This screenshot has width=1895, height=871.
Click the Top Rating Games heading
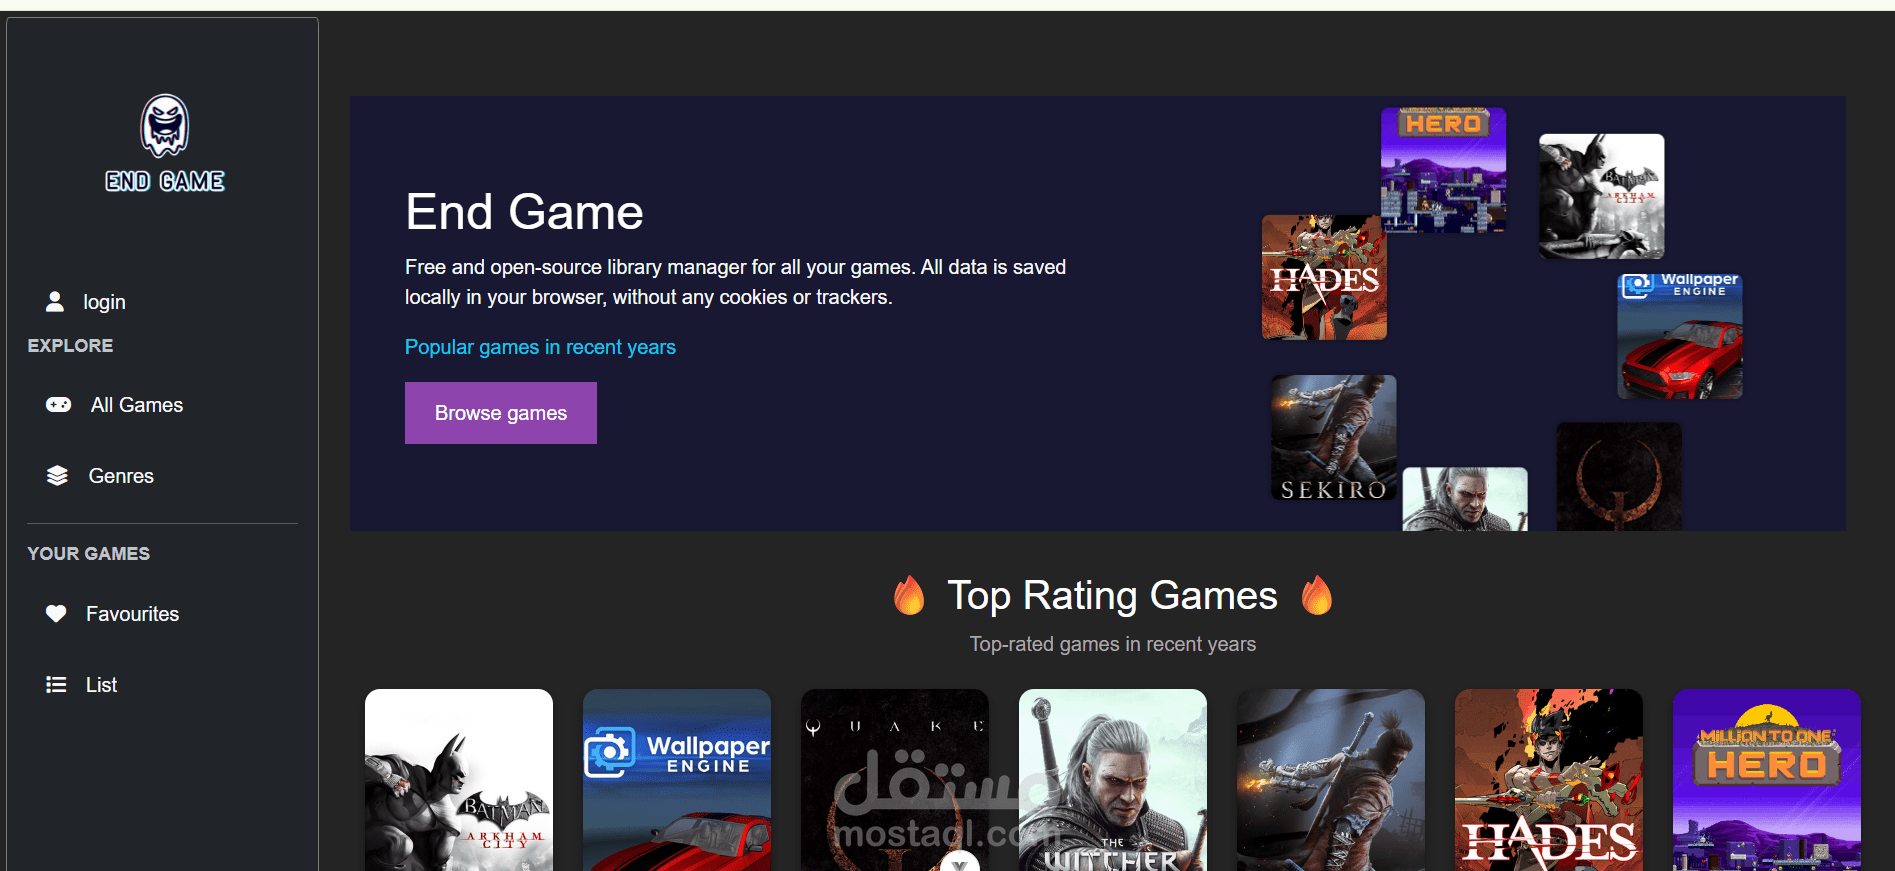pos(1112,596)
